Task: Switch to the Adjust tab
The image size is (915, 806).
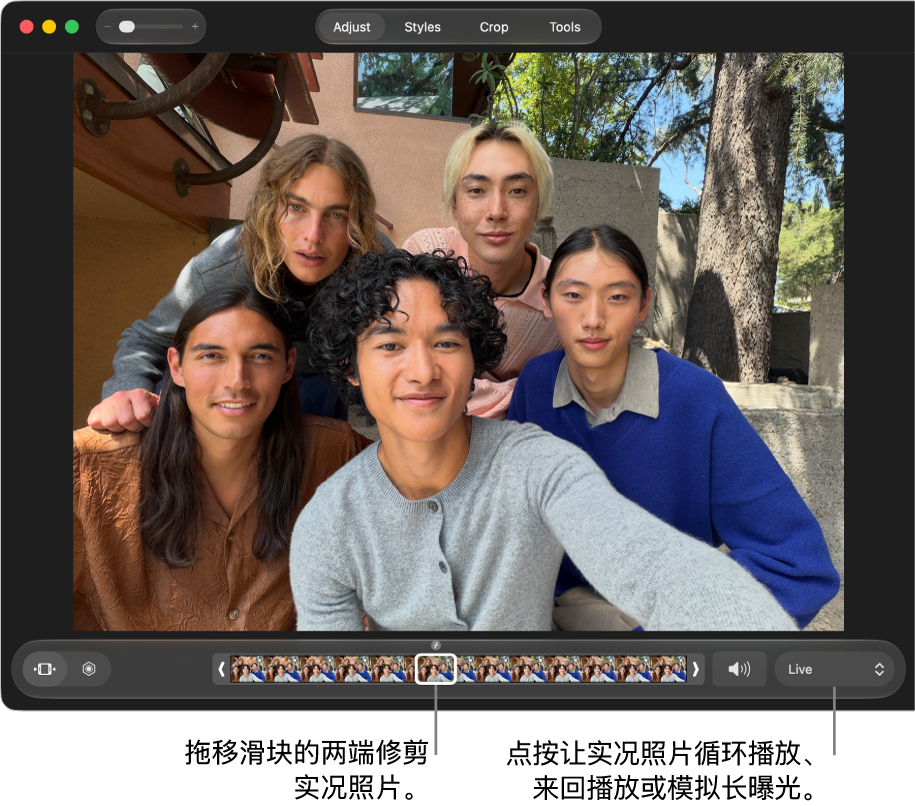Action: pyautogui.click(x=351, y=27)
